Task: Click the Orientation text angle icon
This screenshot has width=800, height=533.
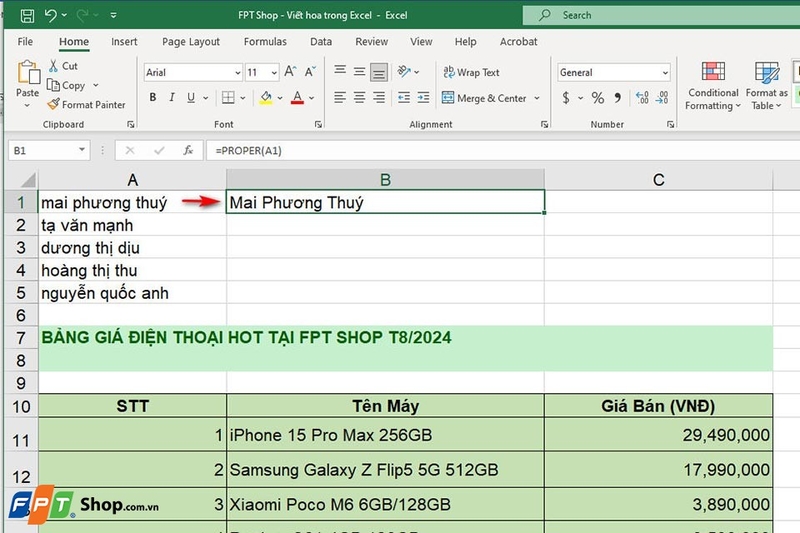Action: point(404,71)
